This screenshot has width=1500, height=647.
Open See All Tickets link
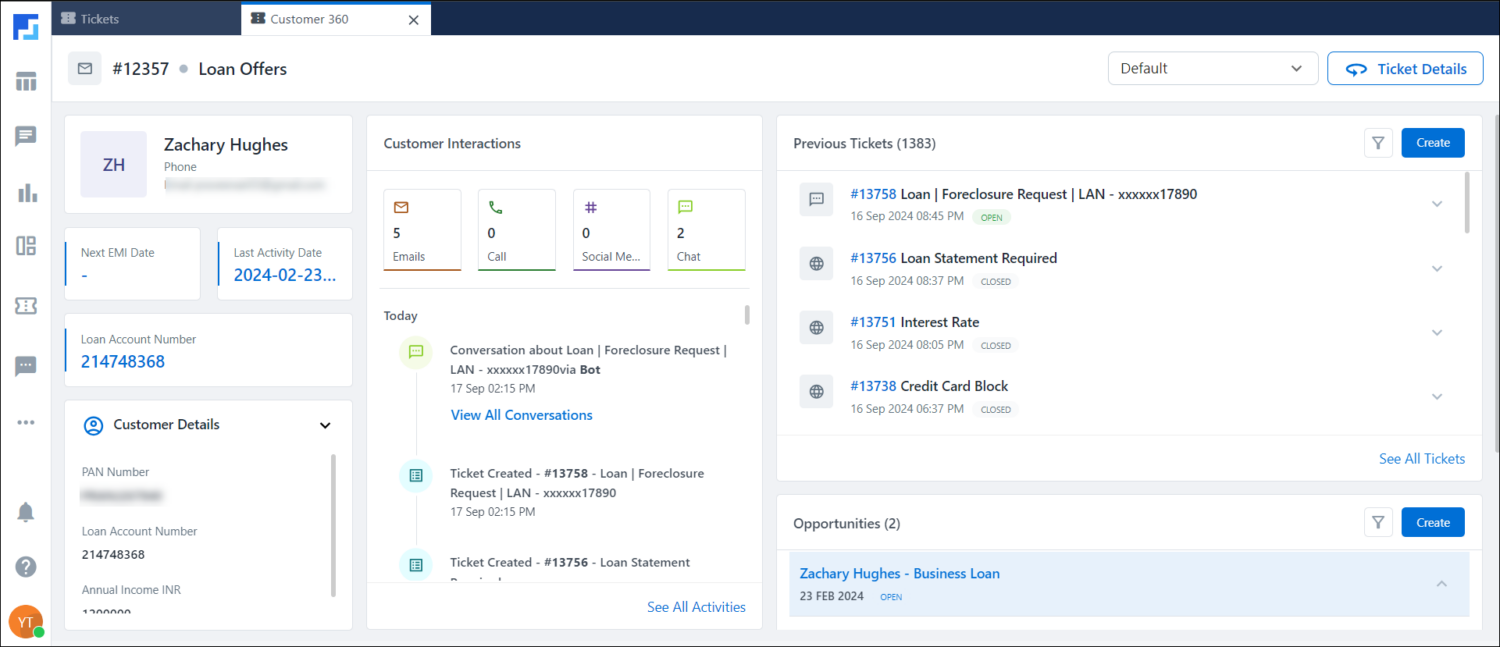(x=1422, y=458)
